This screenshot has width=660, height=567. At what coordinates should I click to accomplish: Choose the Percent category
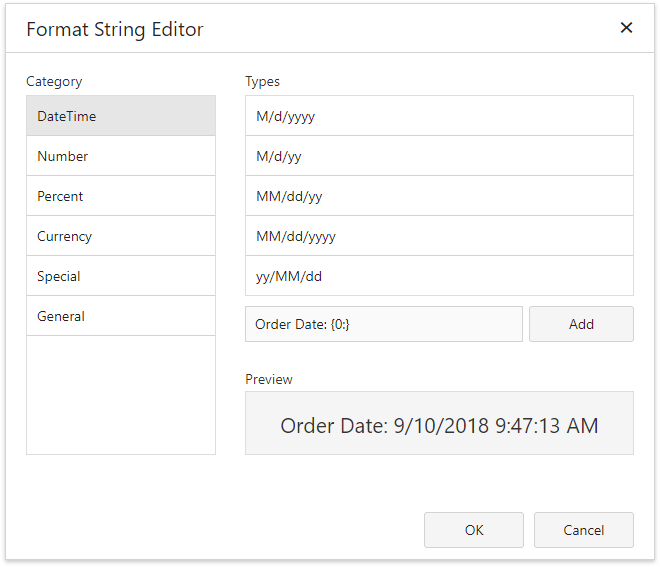tap(120, 196)
